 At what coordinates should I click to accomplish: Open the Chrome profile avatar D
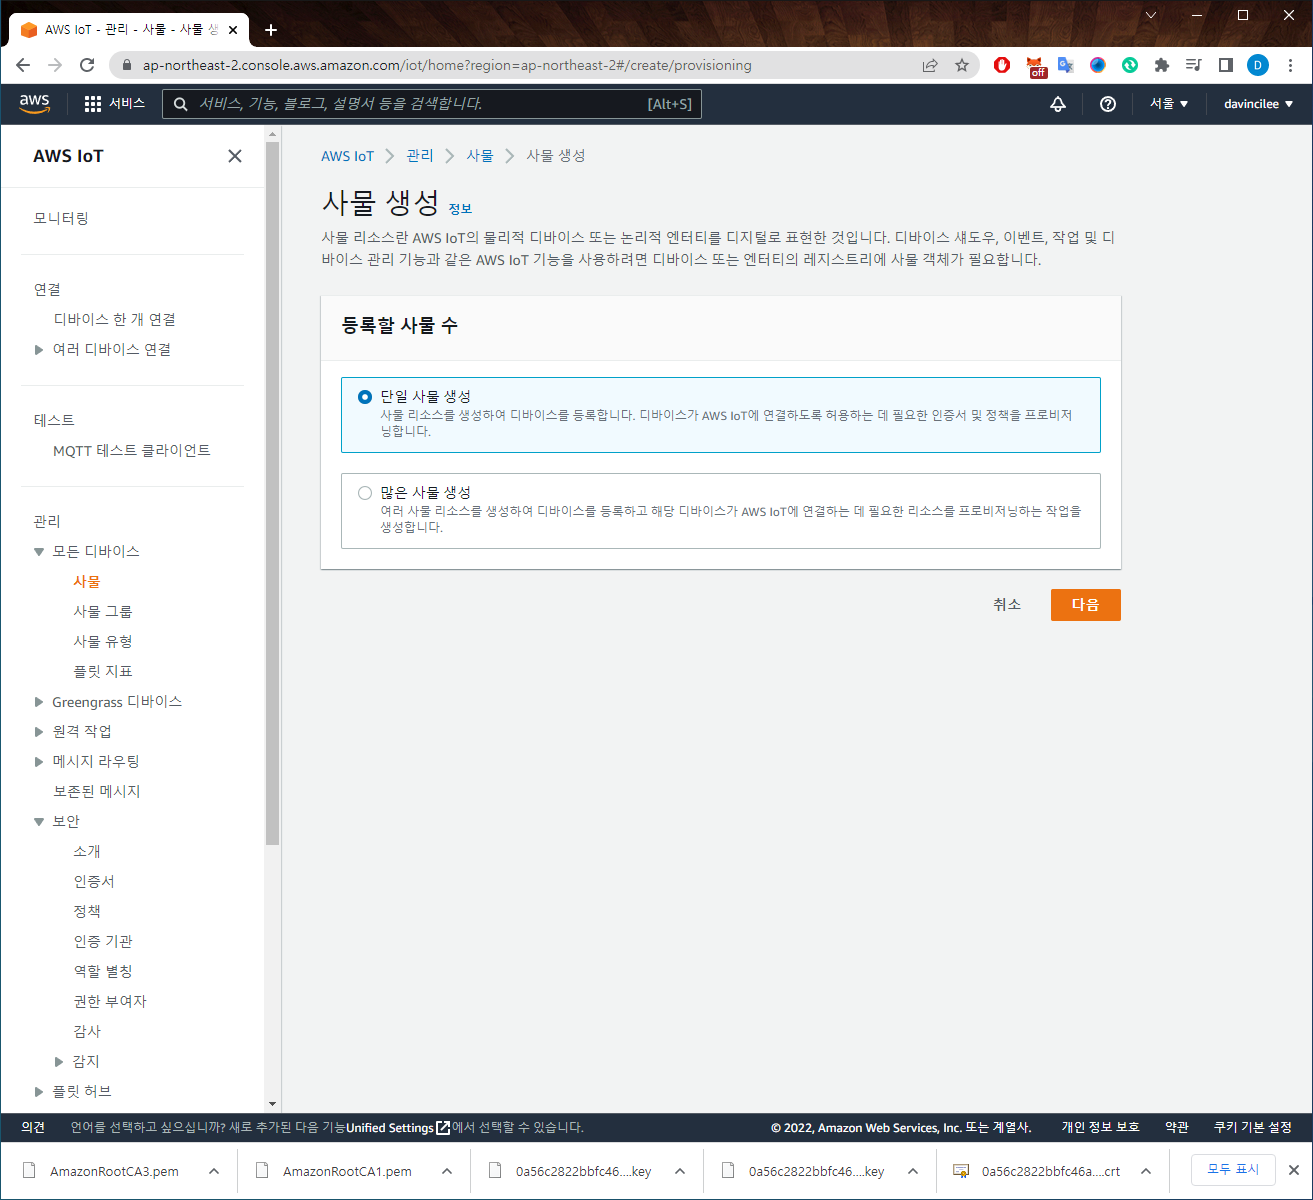(x=1258, y=65)
